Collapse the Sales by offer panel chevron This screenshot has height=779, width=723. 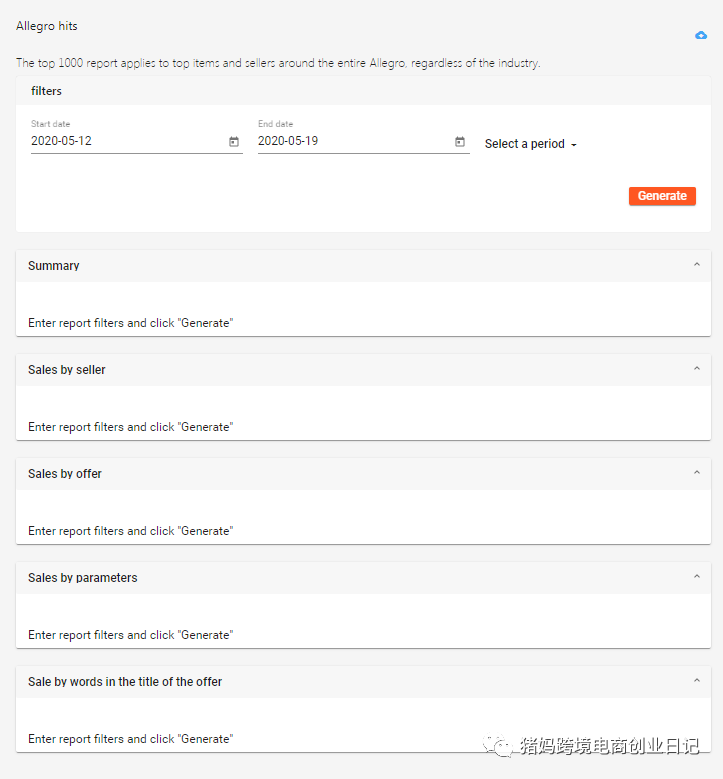(x=697, y=472)
